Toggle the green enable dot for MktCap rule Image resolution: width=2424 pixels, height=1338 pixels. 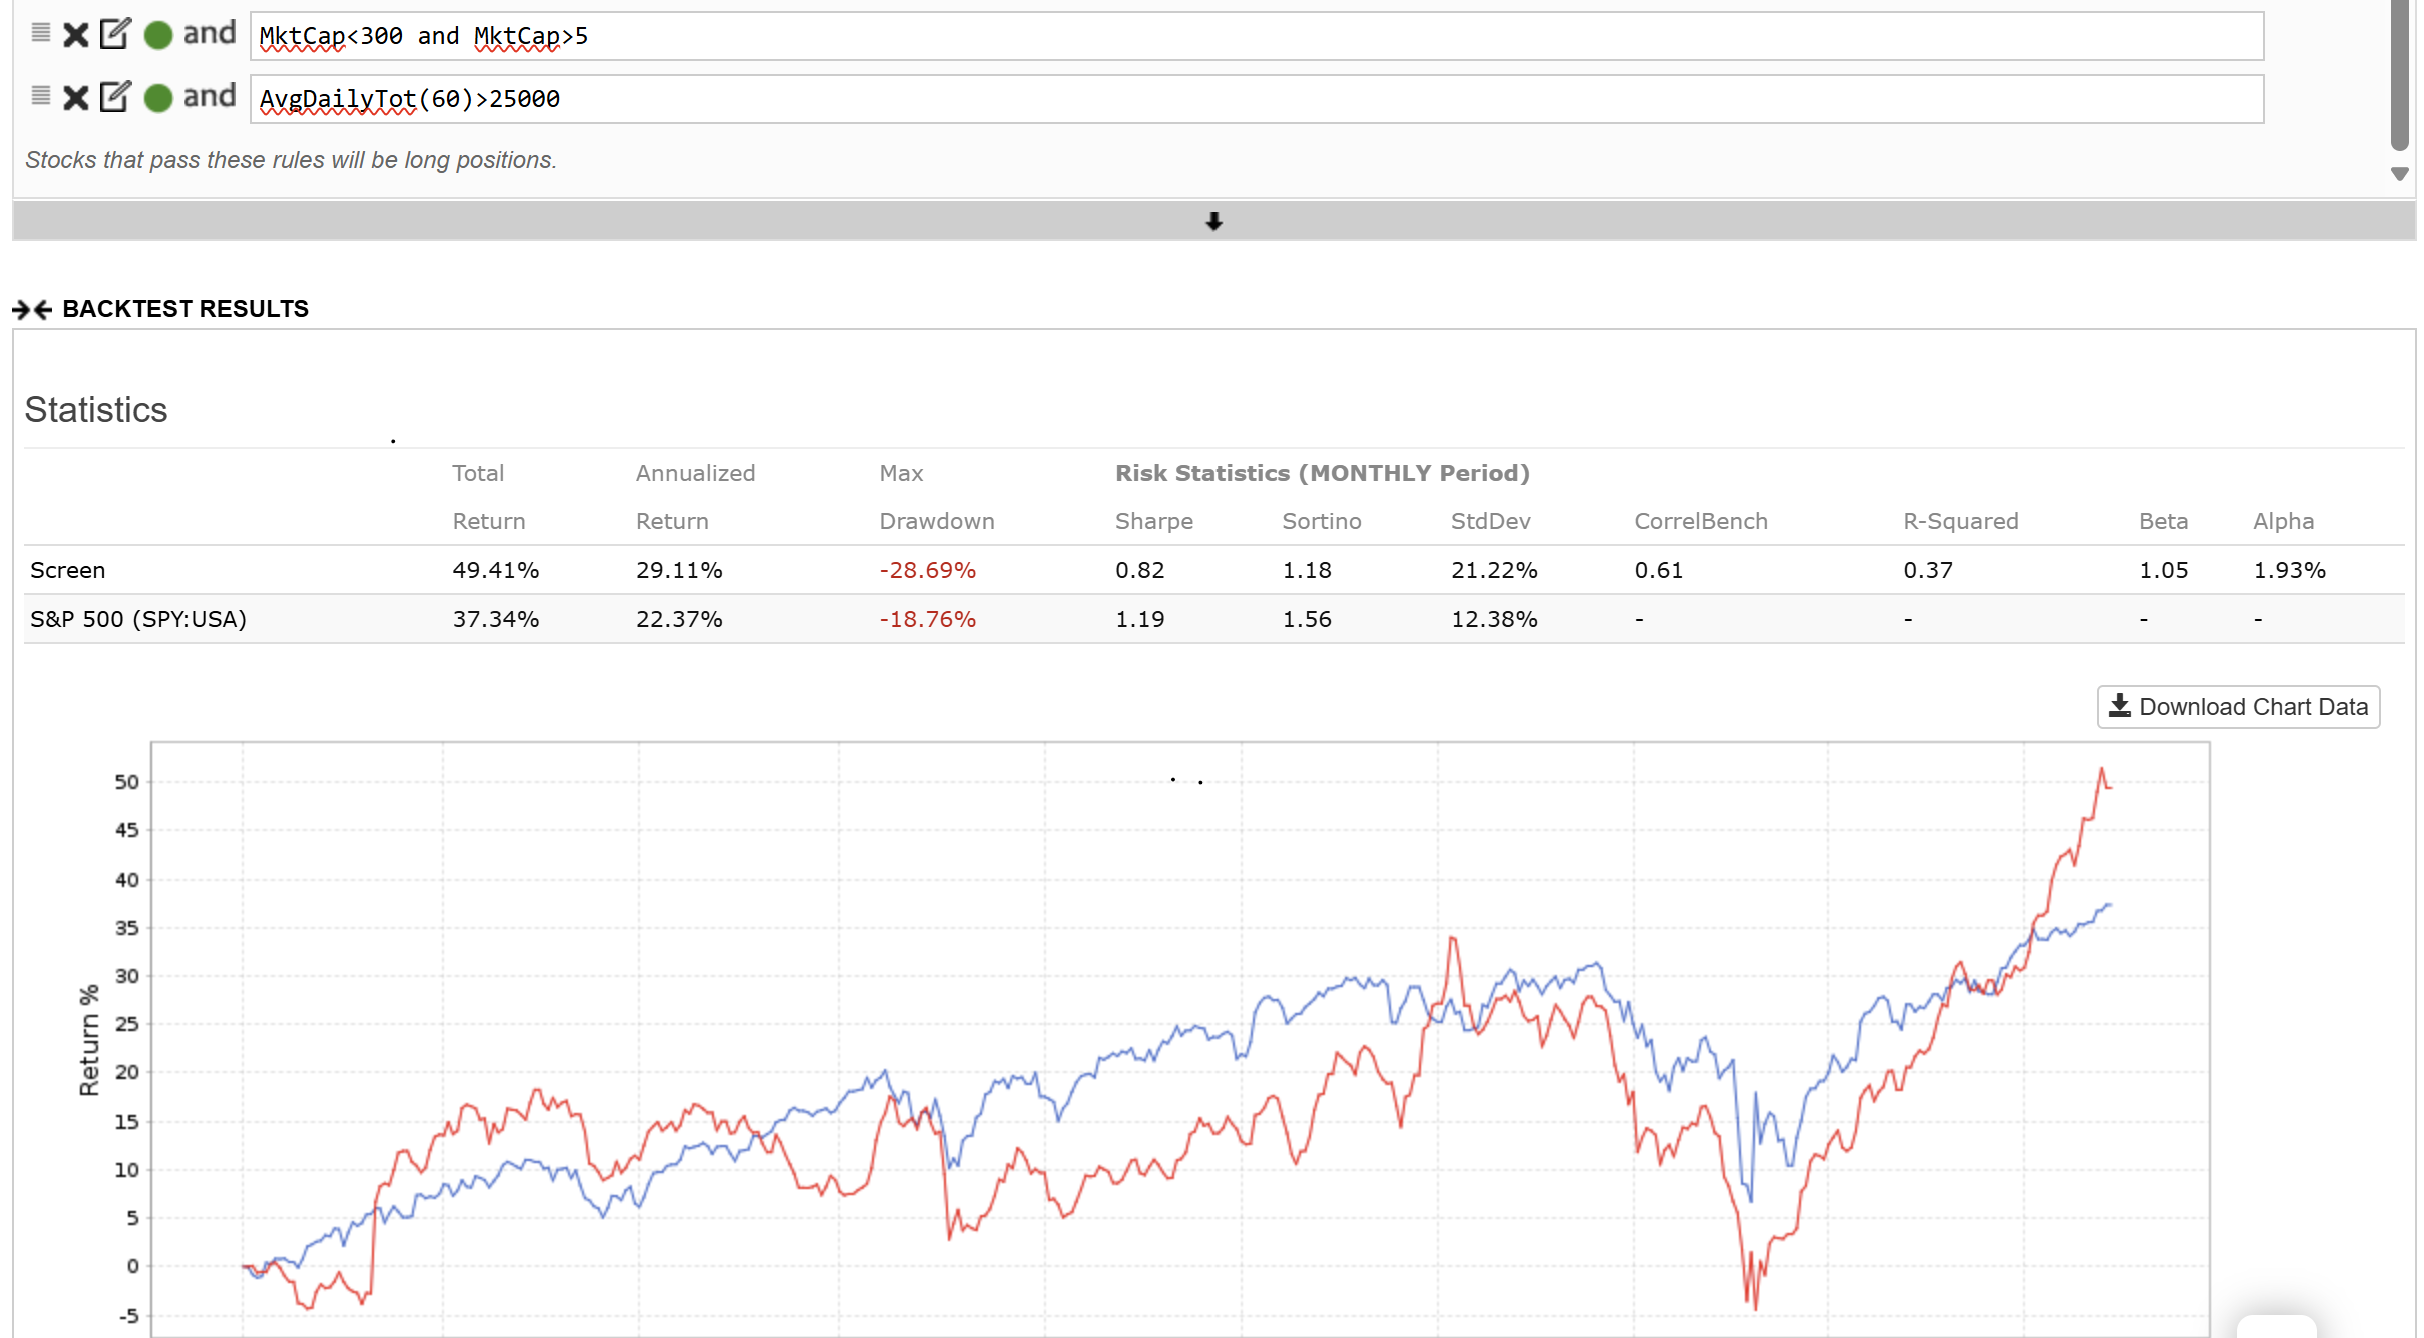(158, 36)
